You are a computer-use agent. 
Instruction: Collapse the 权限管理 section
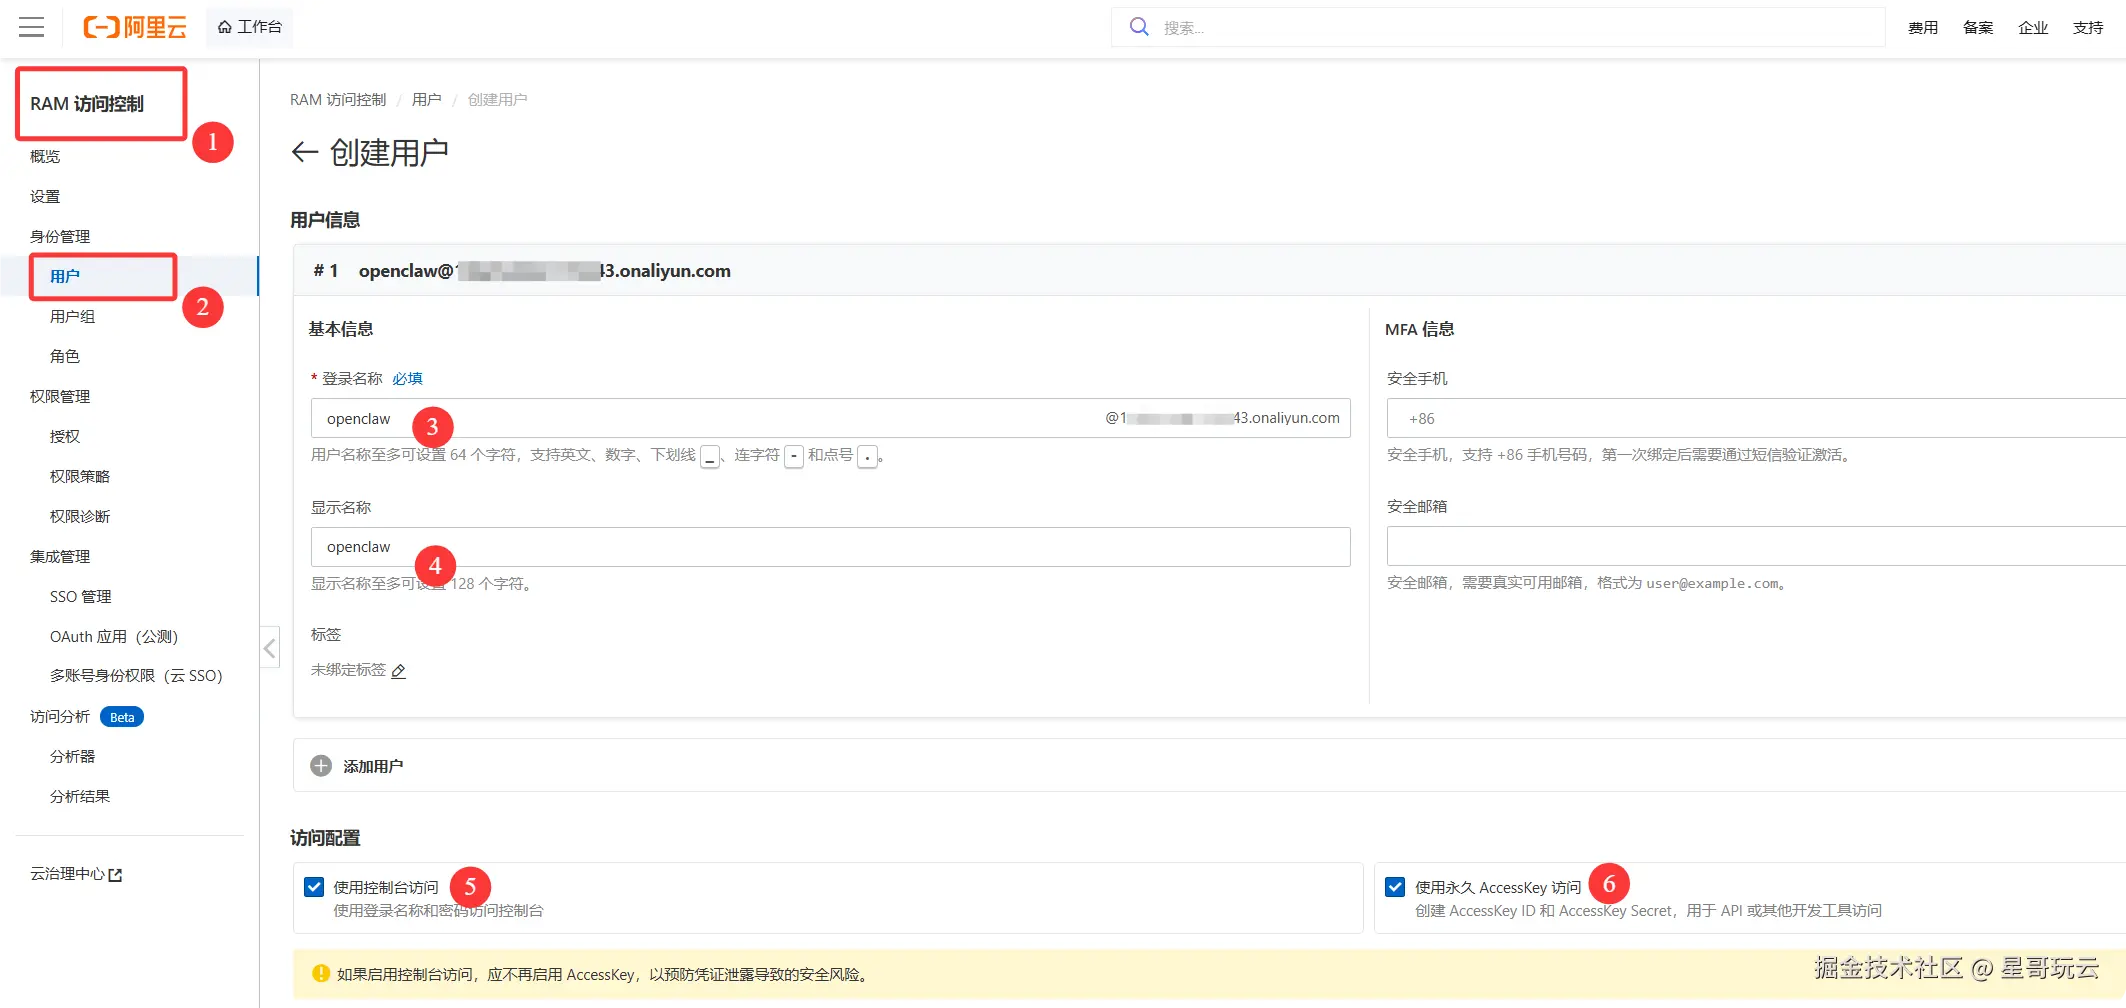[x=60, y=396]
